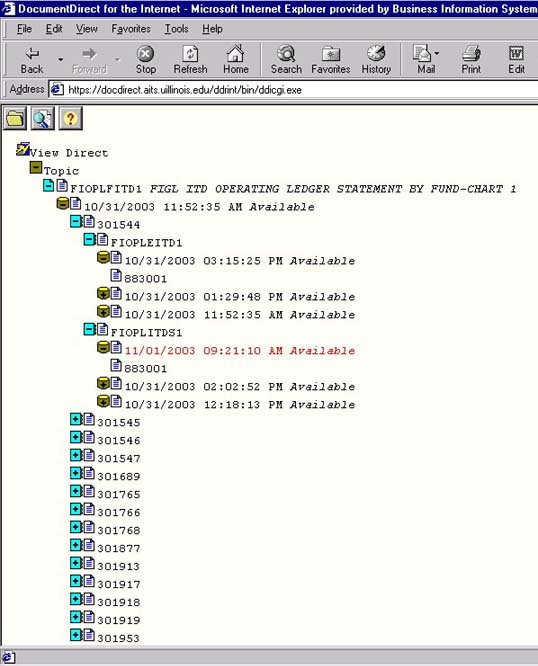538x666 pixels.
Task: Click the document icon beside 301953
Action: (89, 635)
